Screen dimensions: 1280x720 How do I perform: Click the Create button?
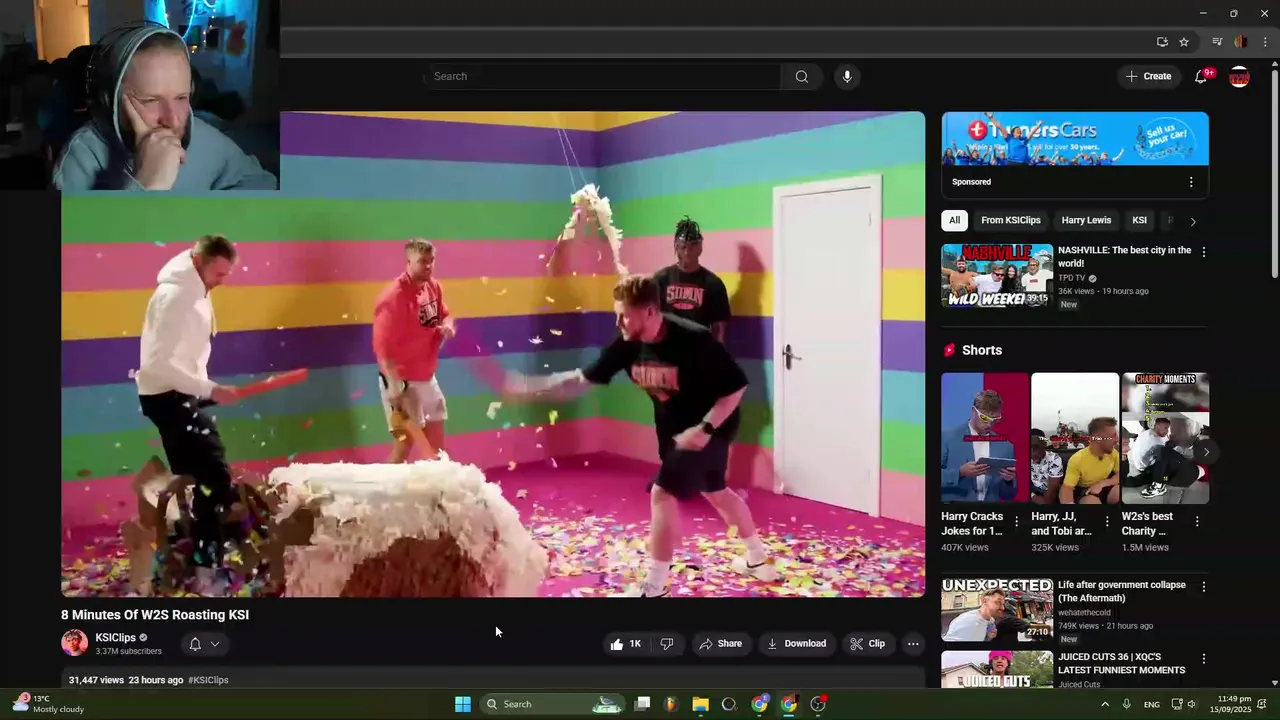[x=1149, y=77]
